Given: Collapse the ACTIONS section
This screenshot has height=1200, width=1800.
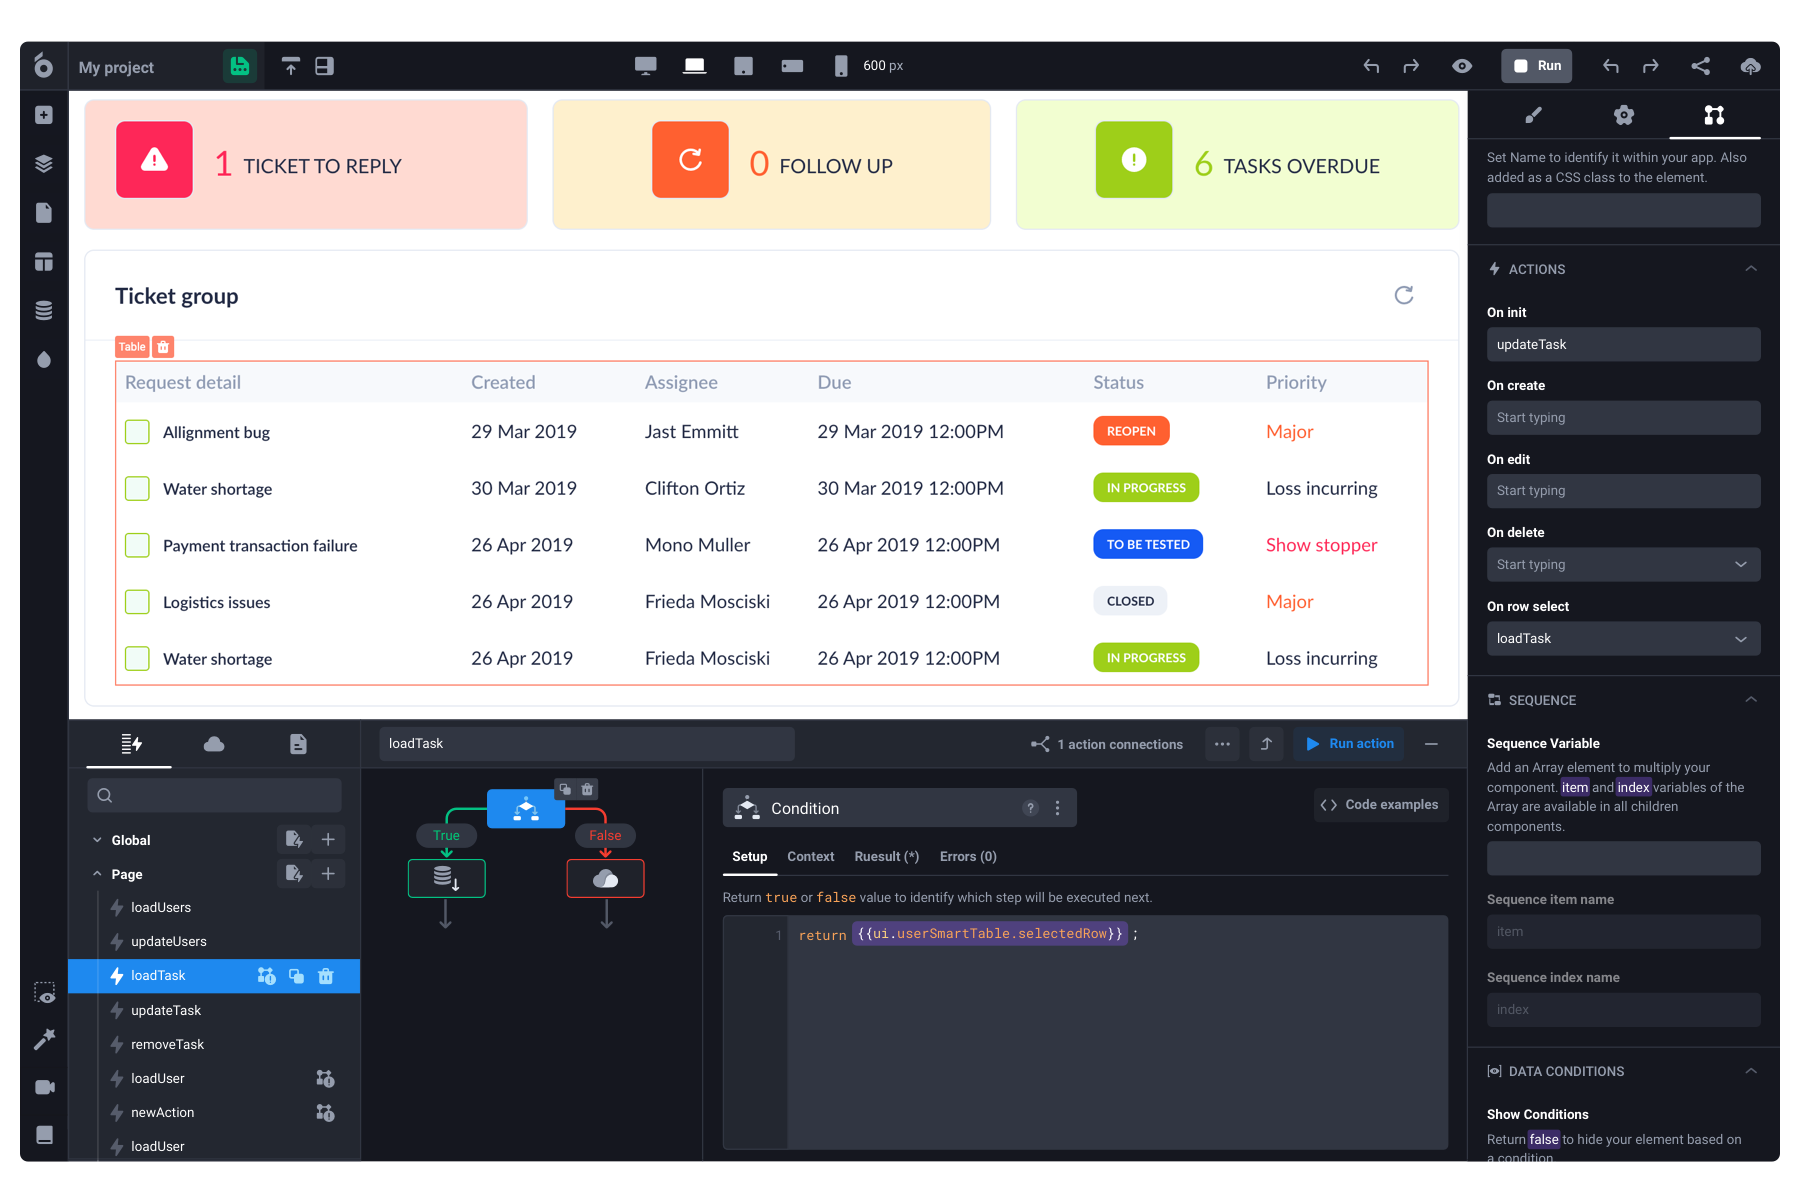Looking at the screenshot, I should point(1750,268).
